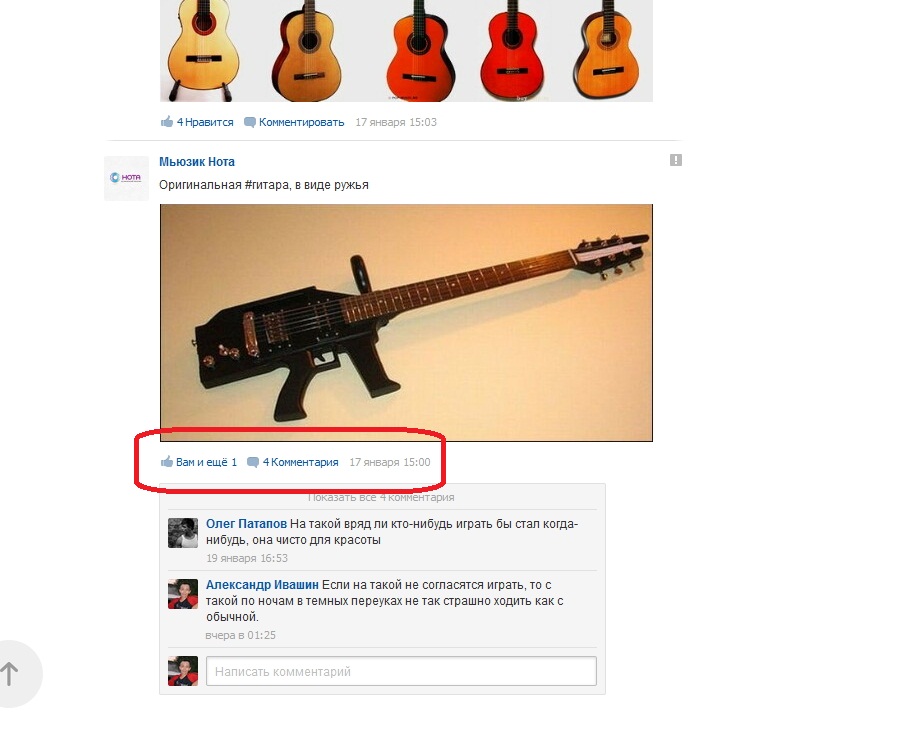Image resolution: width=915 pixels, height=742 pixels.
Task: Open Александр Ивашин profile name link
Action: (x=262, y=584)
